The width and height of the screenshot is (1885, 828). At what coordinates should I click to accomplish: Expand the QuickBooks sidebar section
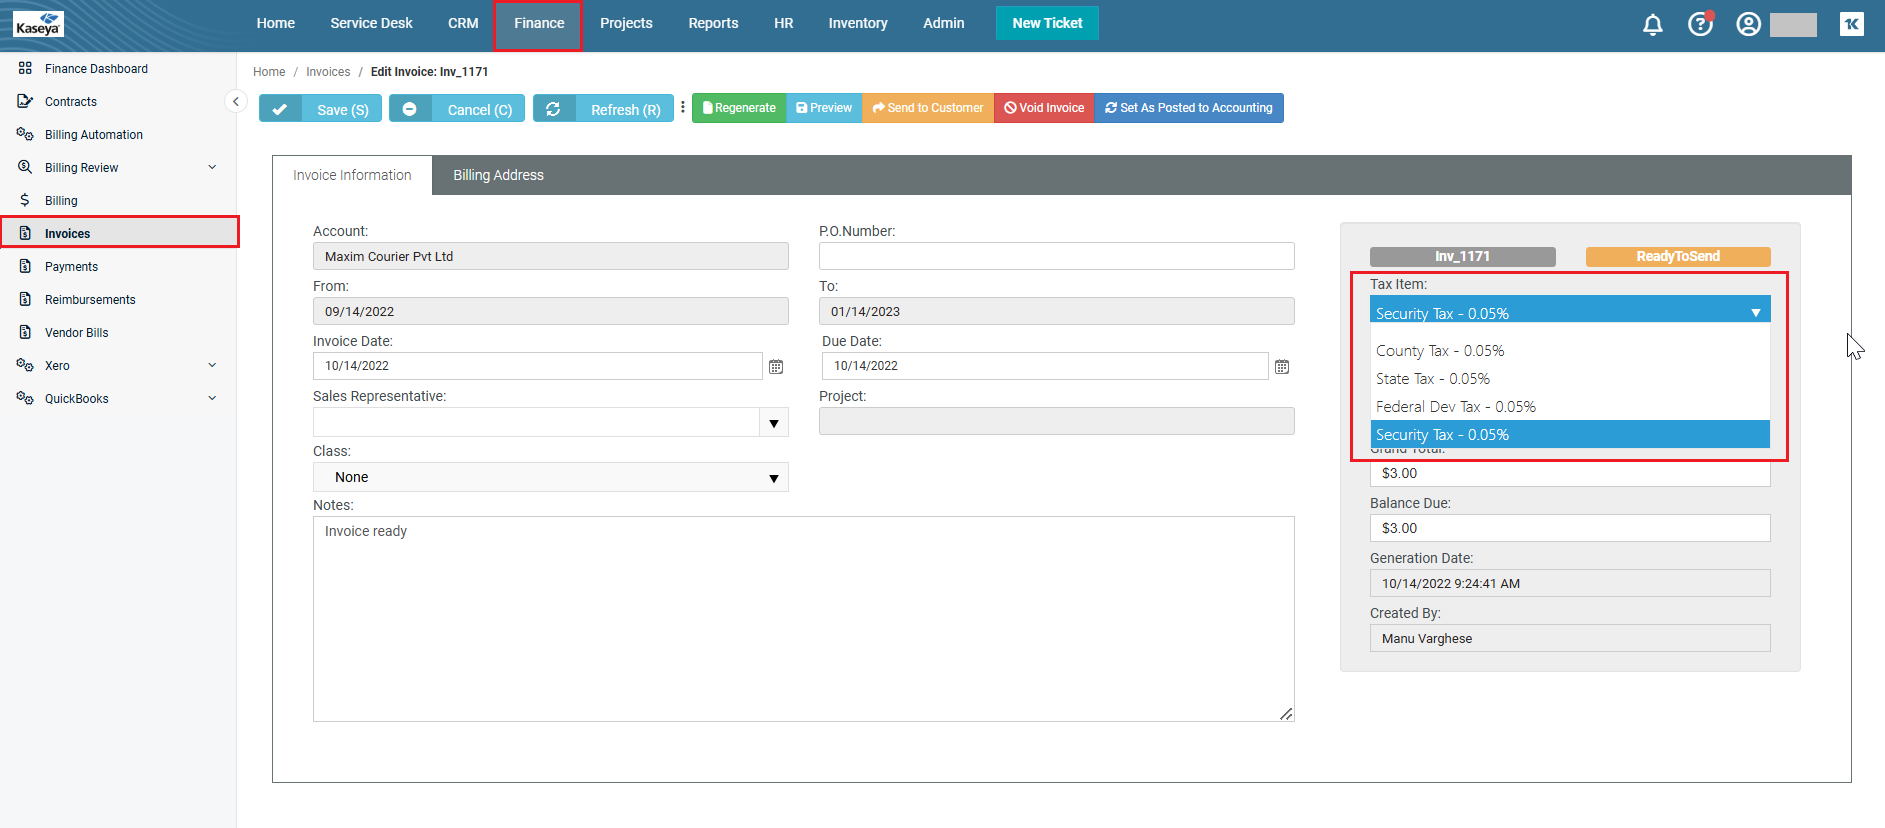coord(212,399)
